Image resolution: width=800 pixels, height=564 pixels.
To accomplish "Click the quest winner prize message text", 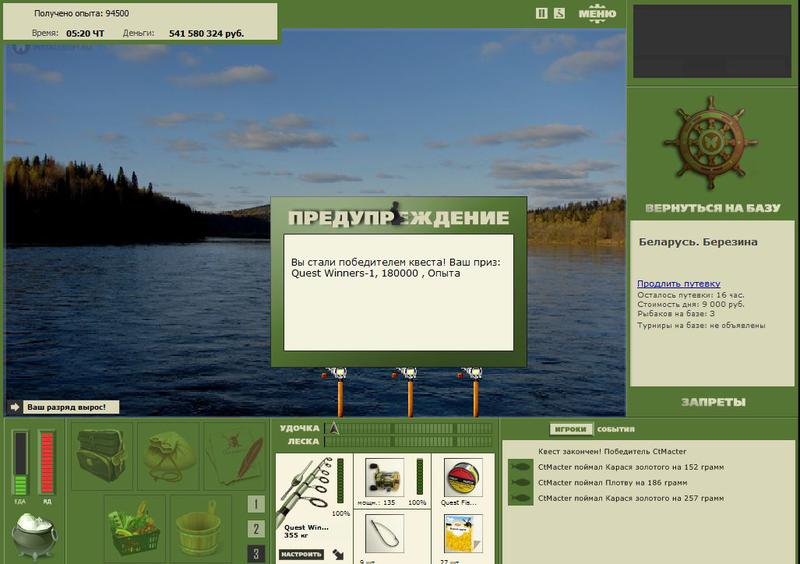I will point(395,267).
